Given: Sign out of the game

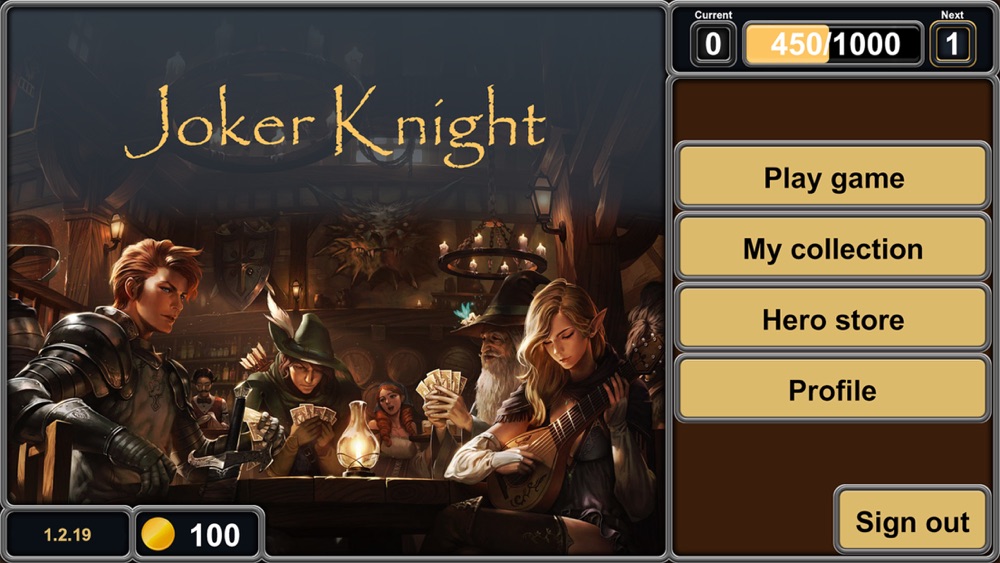Looking at the screenshot, I should point(912,522).
